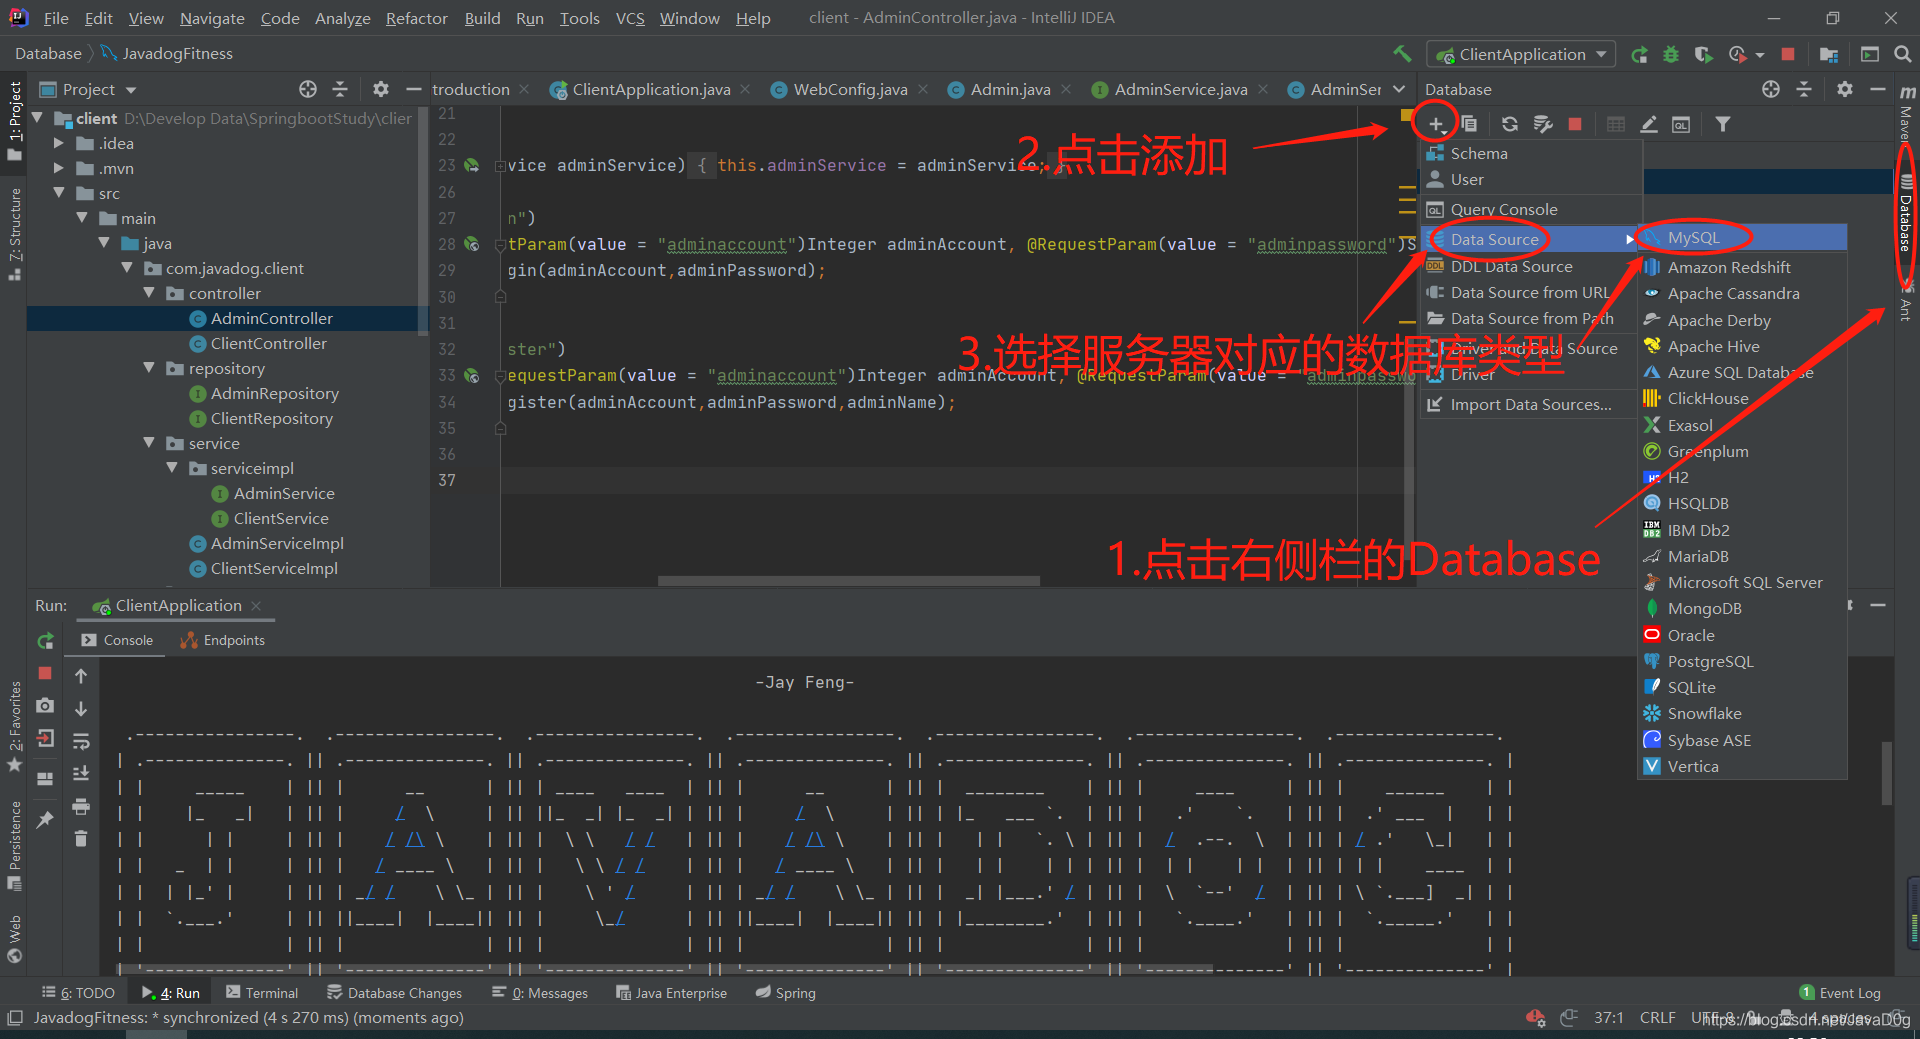Edit data in the Database table icon
The image size is (1920, 1039).
[1616, 124]
